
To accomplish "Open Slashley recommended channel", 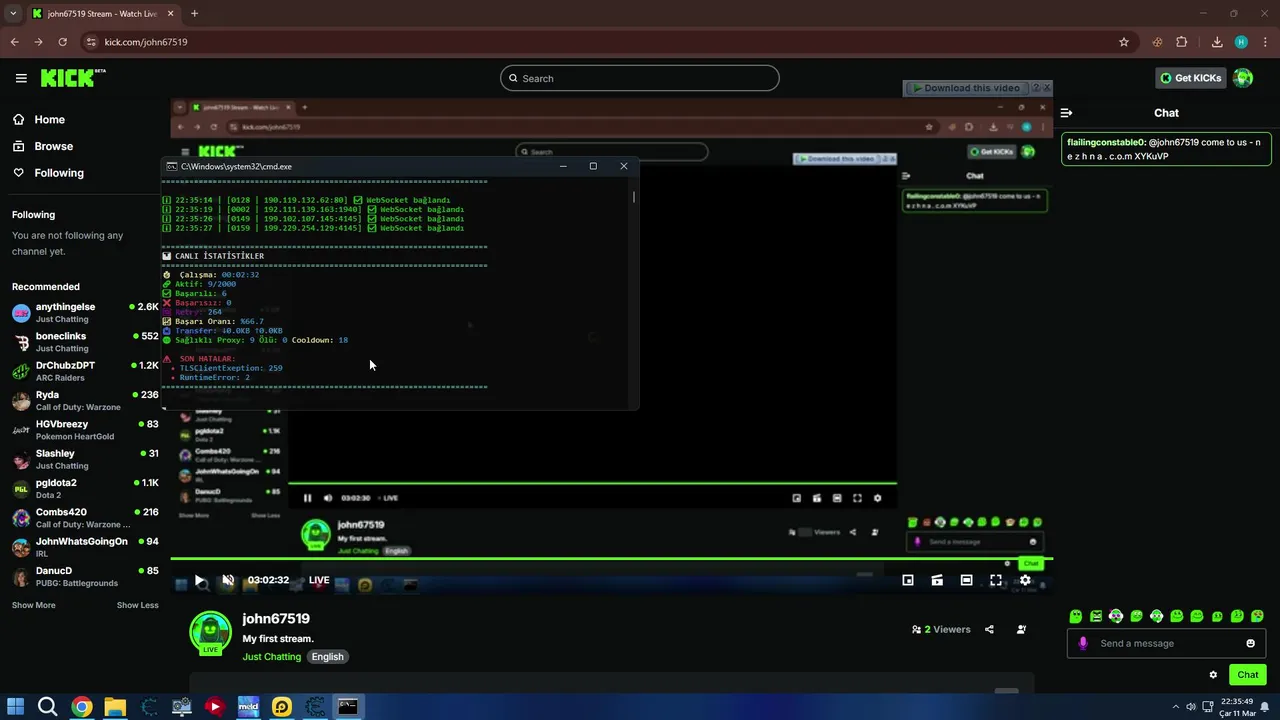I will (85, 459).
